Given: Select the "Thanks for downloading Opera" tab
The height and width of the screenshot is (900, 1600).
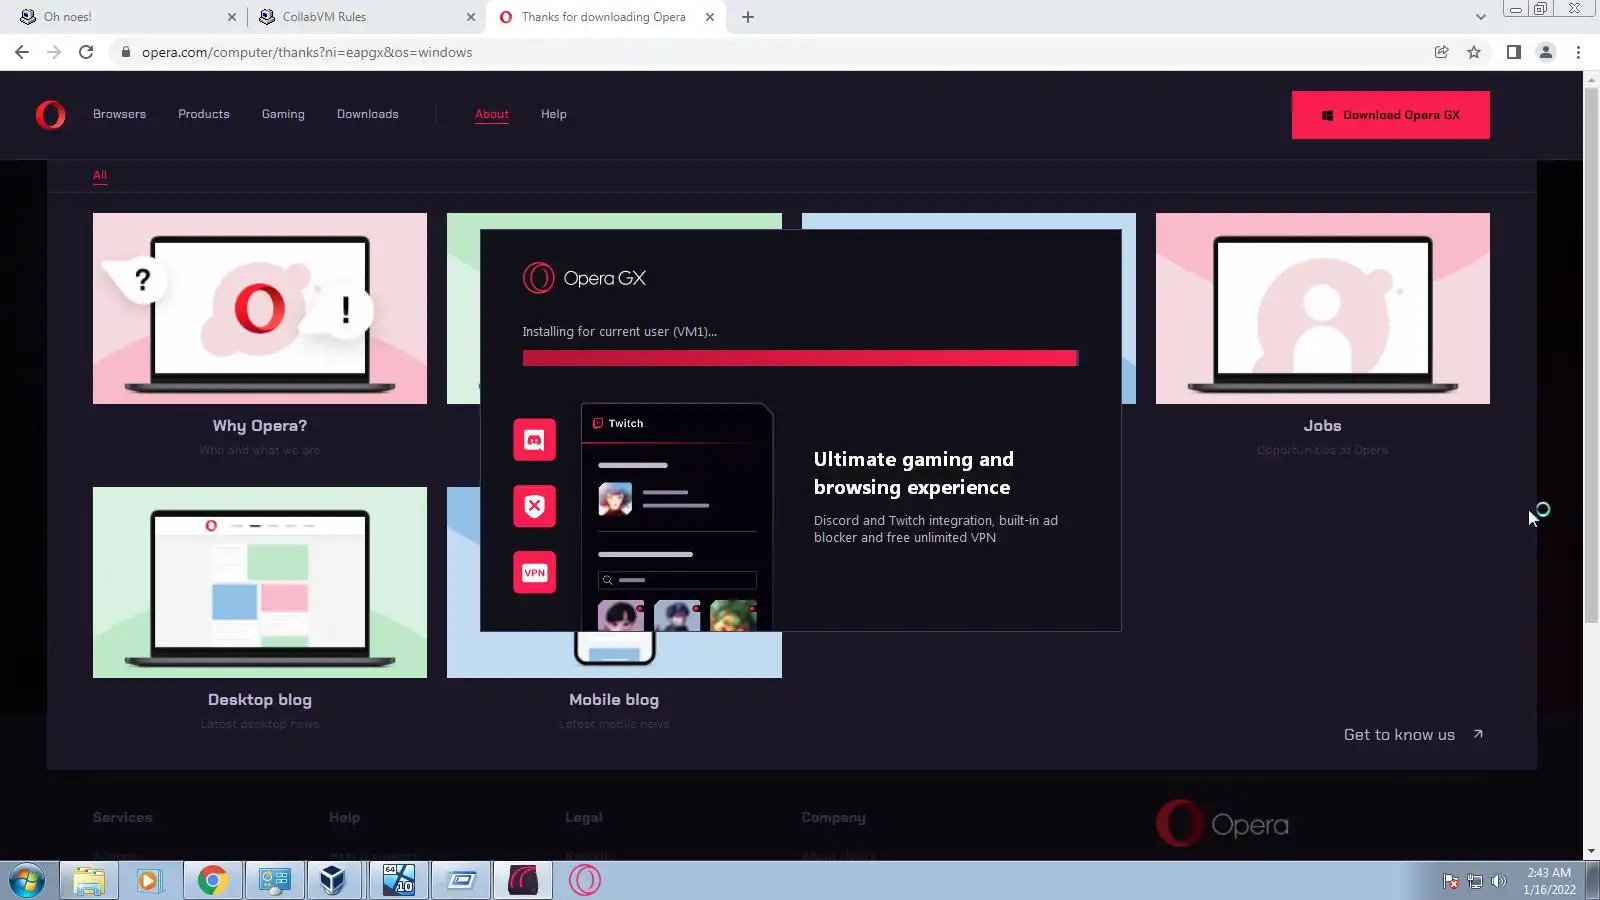Looking at the screenshot, I should (606, 17).
